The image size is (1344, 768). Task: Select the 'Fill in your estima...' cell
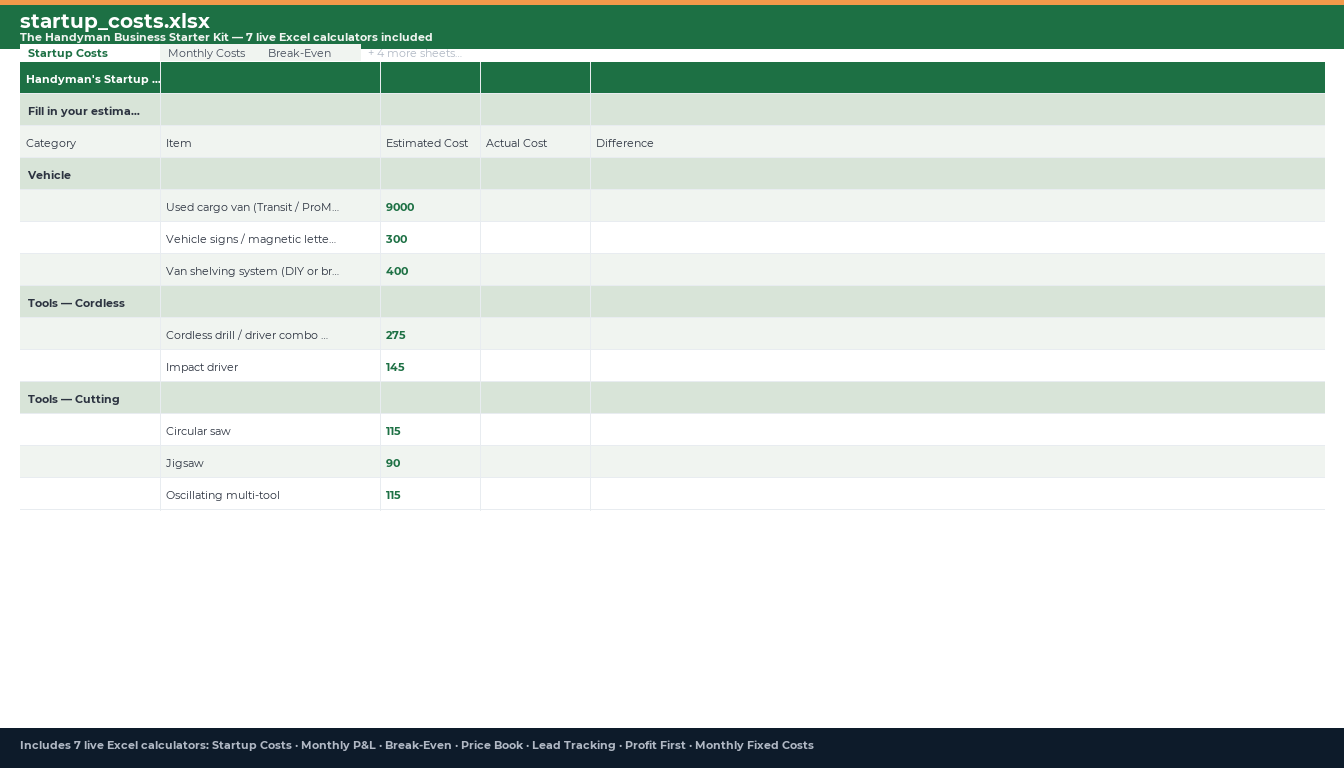tap(90, 110)
